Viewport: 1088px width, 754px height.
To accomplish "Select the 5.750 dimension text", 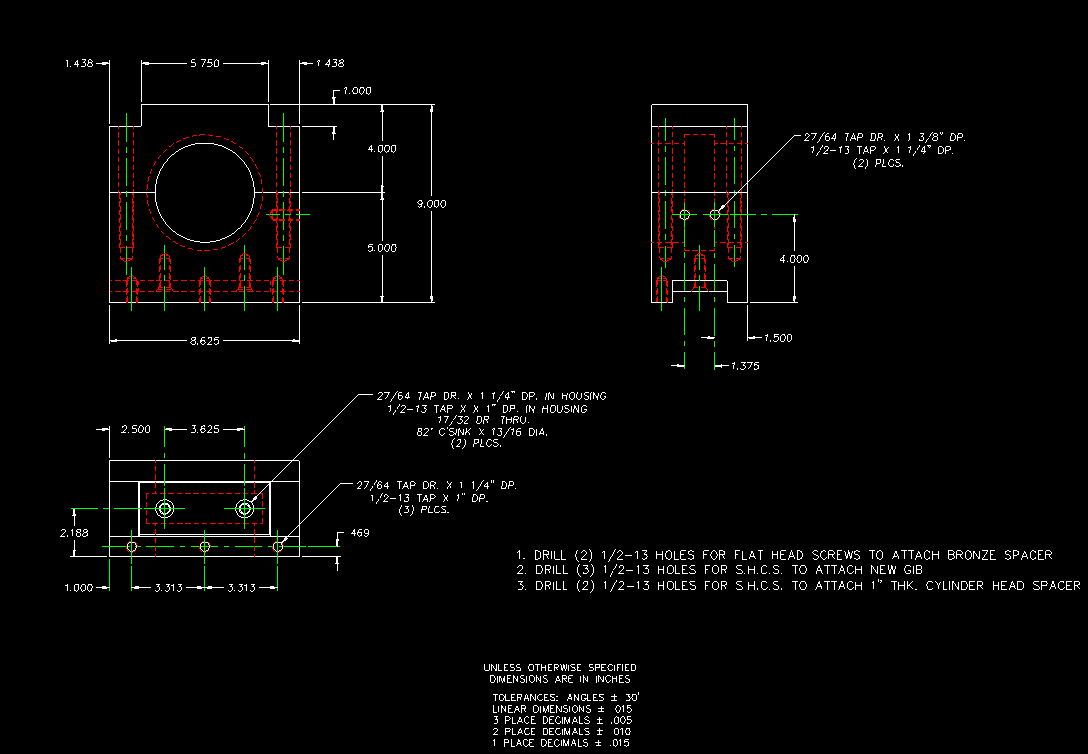I will [x=205, y=63].
